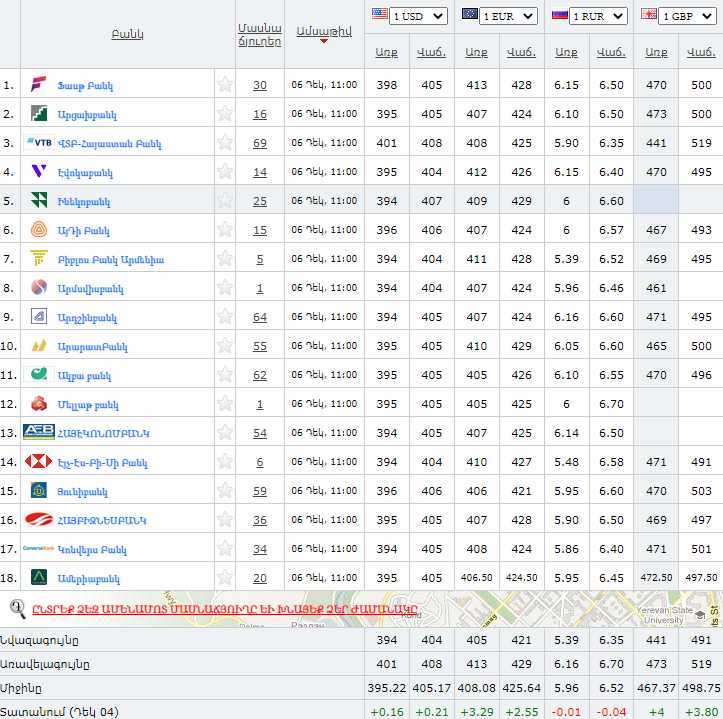
Task: Sort by the GBP buy rate header
Action: 656,52
